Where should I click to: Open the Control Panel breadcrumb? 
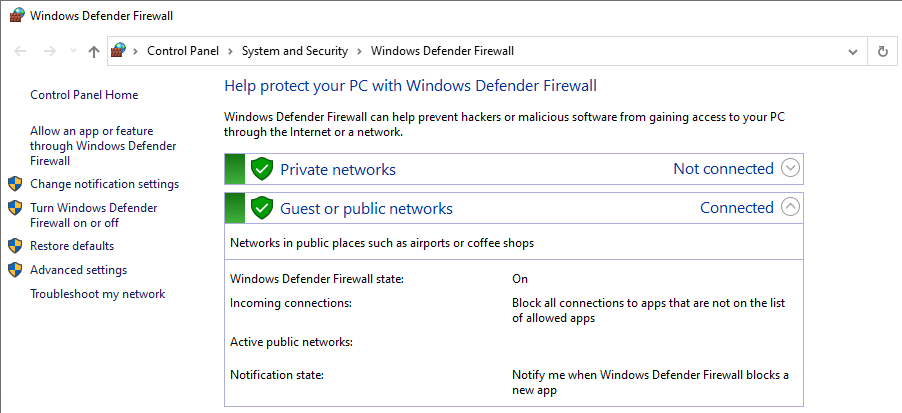183,51
